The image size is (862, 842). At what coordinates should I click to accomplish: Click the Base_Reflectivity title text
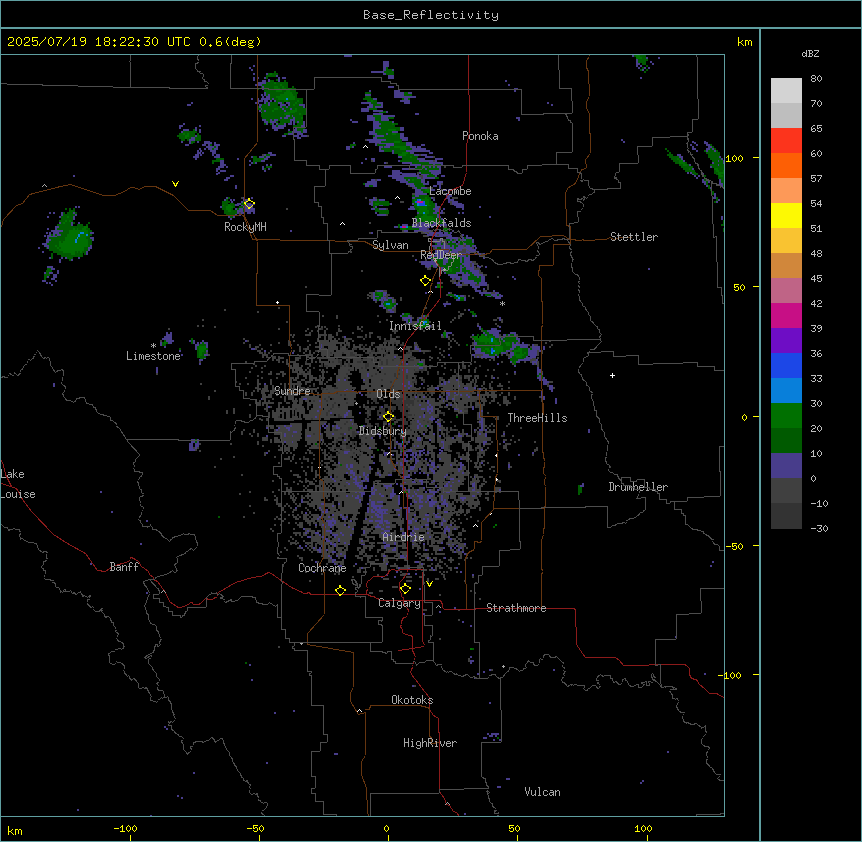pos(430,15)
